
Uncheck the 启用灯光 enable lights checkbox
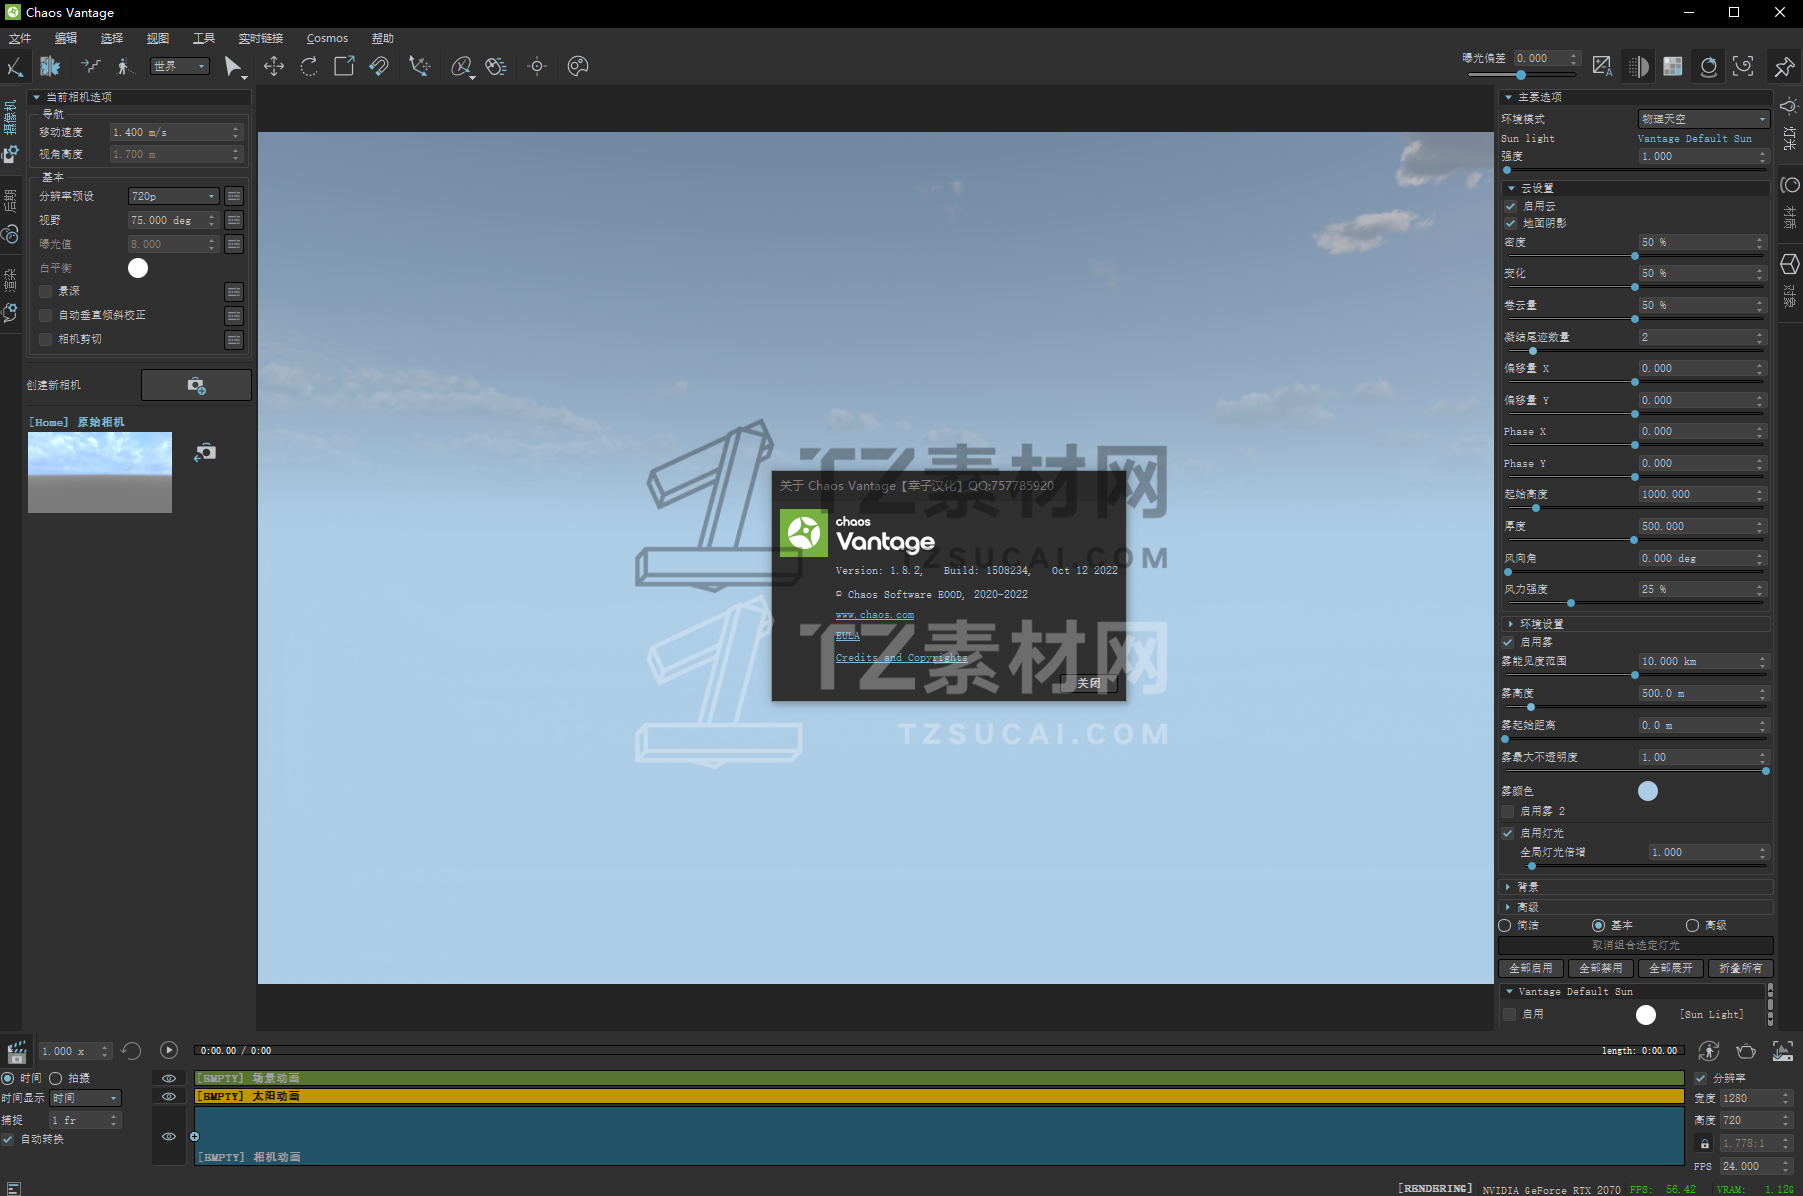1507,833
